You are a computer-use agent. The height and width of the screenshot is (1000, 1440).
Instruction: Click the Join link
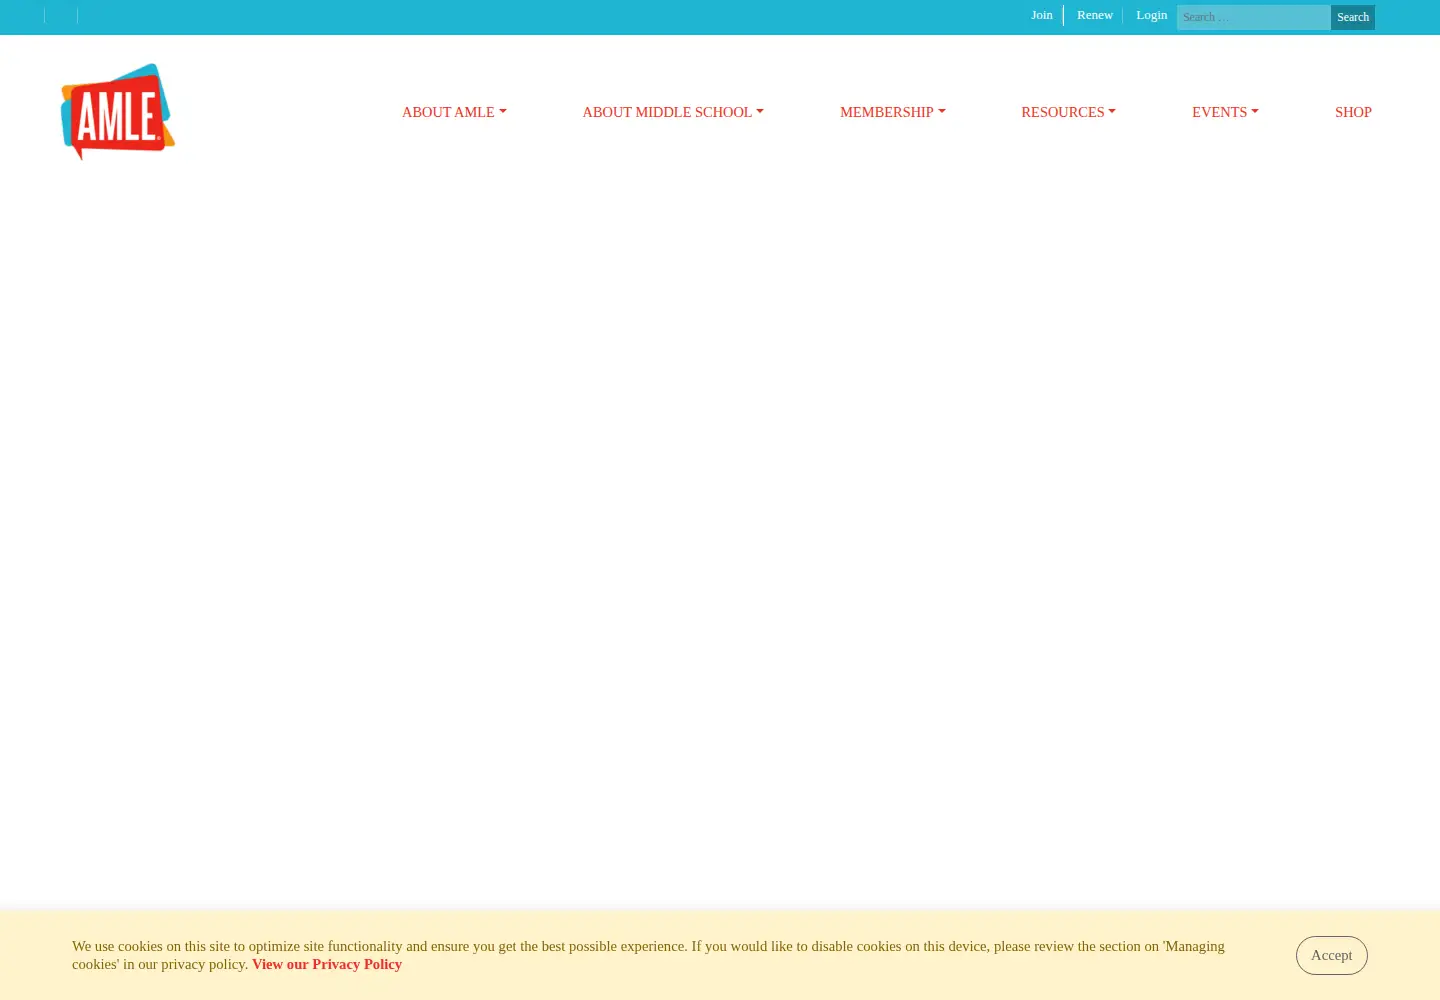pyautogui.click(x=1042, y=15)
